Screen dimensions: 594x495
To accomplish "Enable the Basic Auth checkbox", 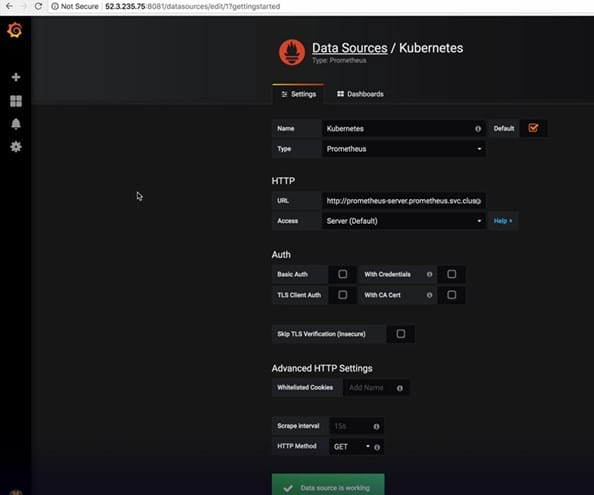I will click(342, 274).
